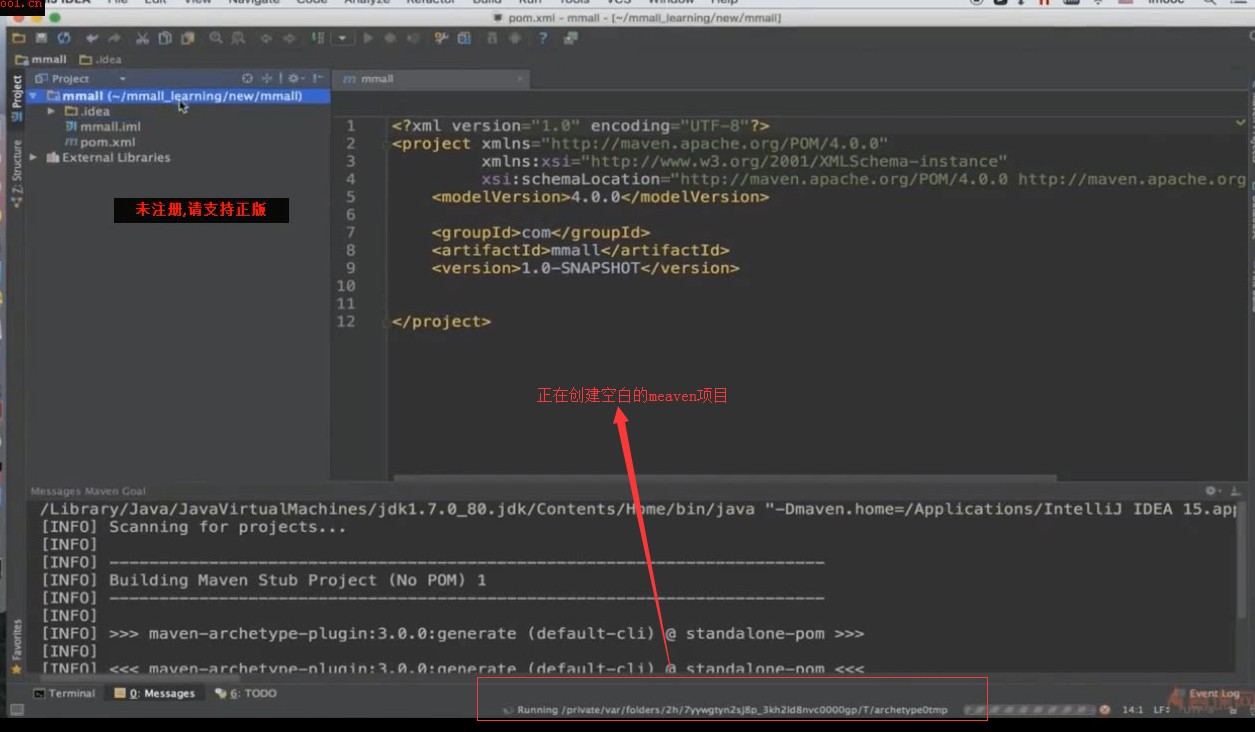1255x732 pixels.
Task: Expand the External Libraries node
Action: point(34,157)
